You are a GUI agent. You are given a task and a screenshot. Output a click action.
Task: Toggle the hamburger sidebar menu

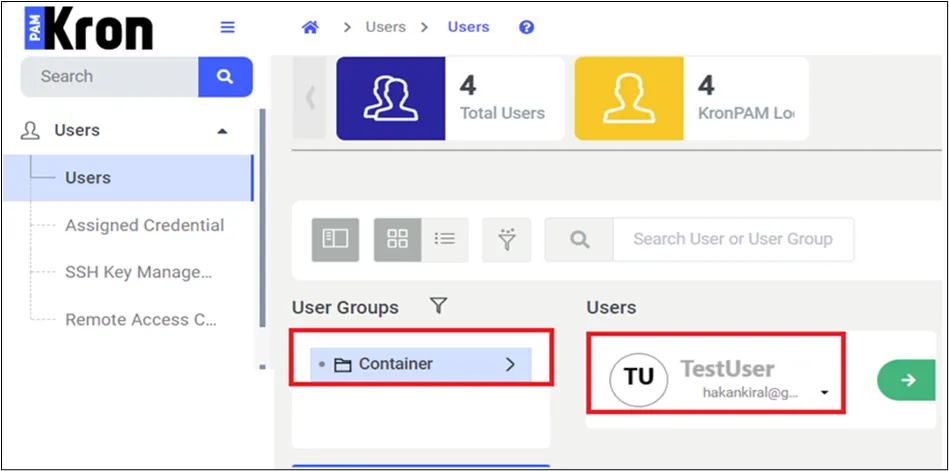pos(228,27)
